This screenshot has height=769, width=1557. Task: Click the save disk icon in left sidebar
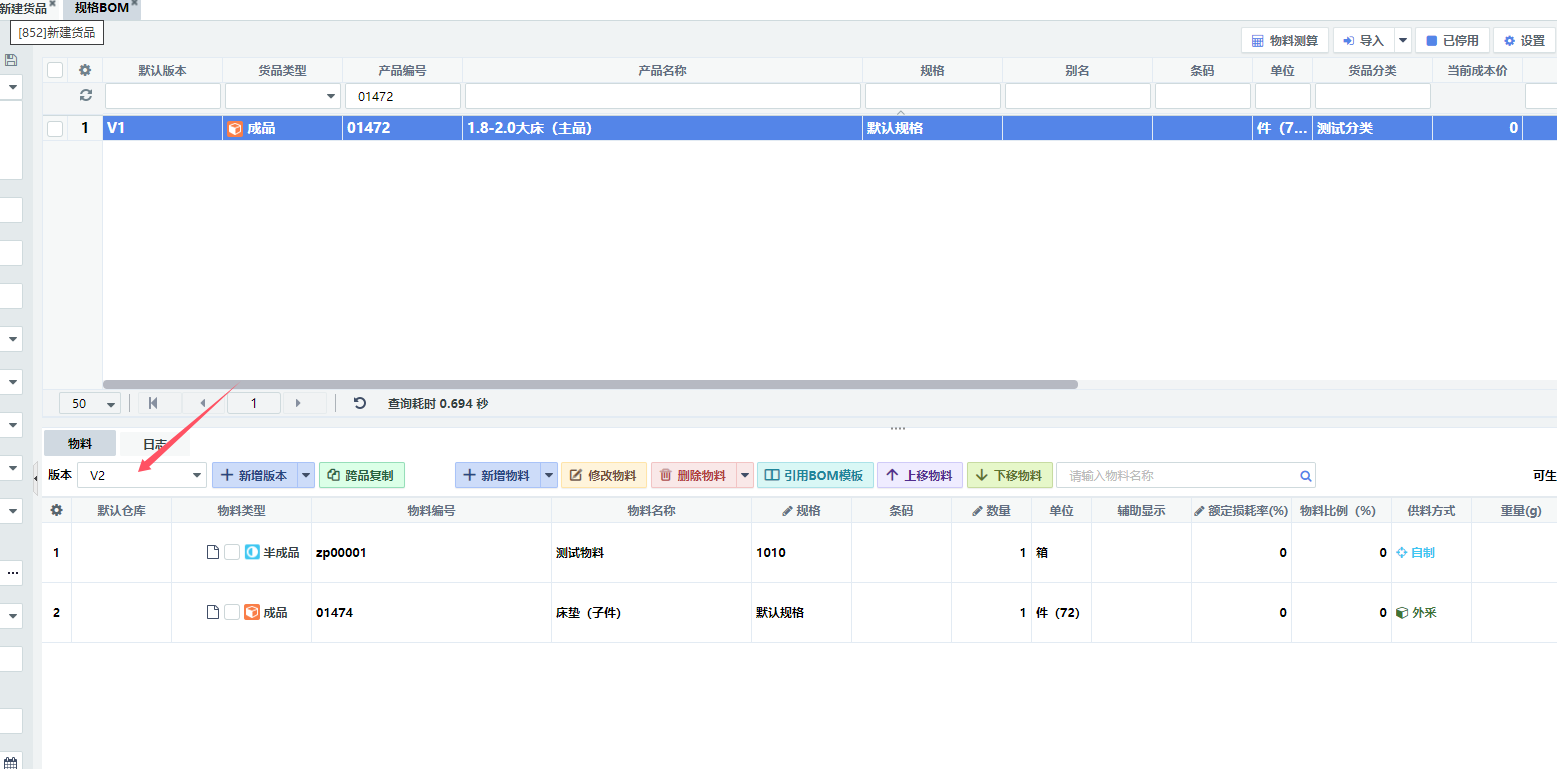11,60
